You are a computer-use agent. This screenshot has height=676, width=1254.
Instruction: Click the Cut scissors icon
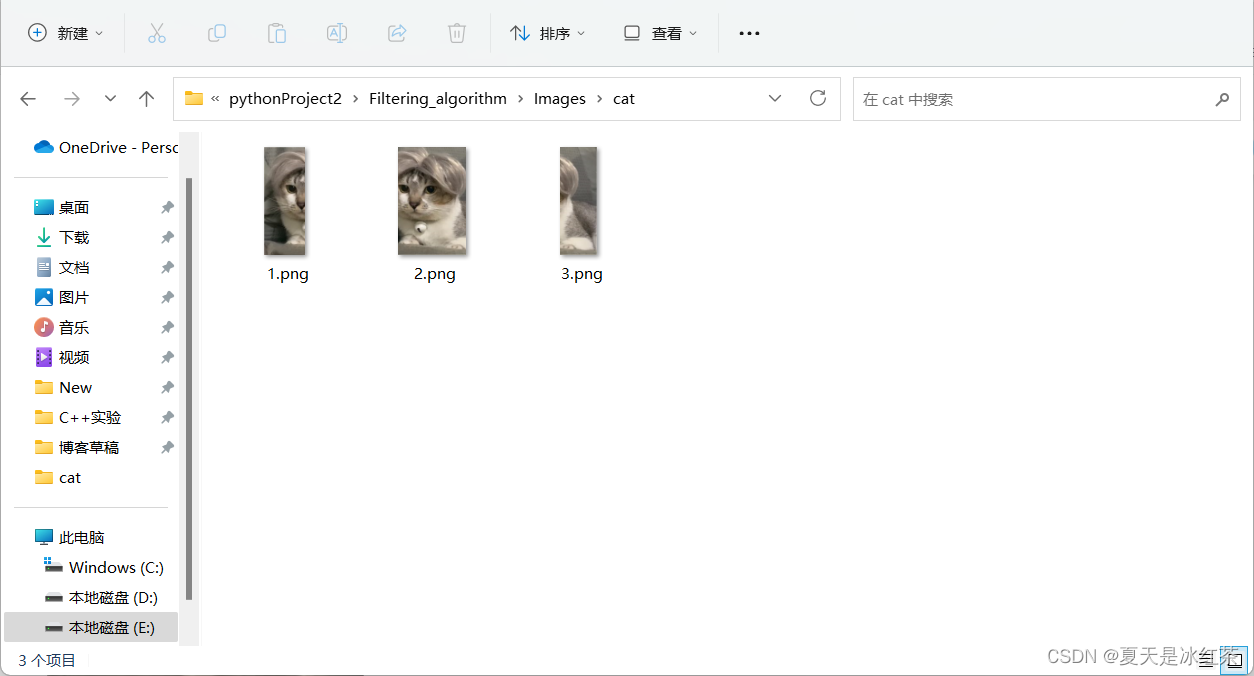click(x=157, y=33)
